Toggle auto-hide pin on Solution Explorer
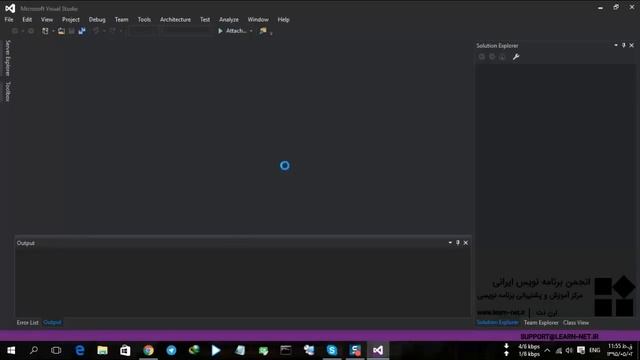This screenshot has width=640, height=360. (624, 45)
